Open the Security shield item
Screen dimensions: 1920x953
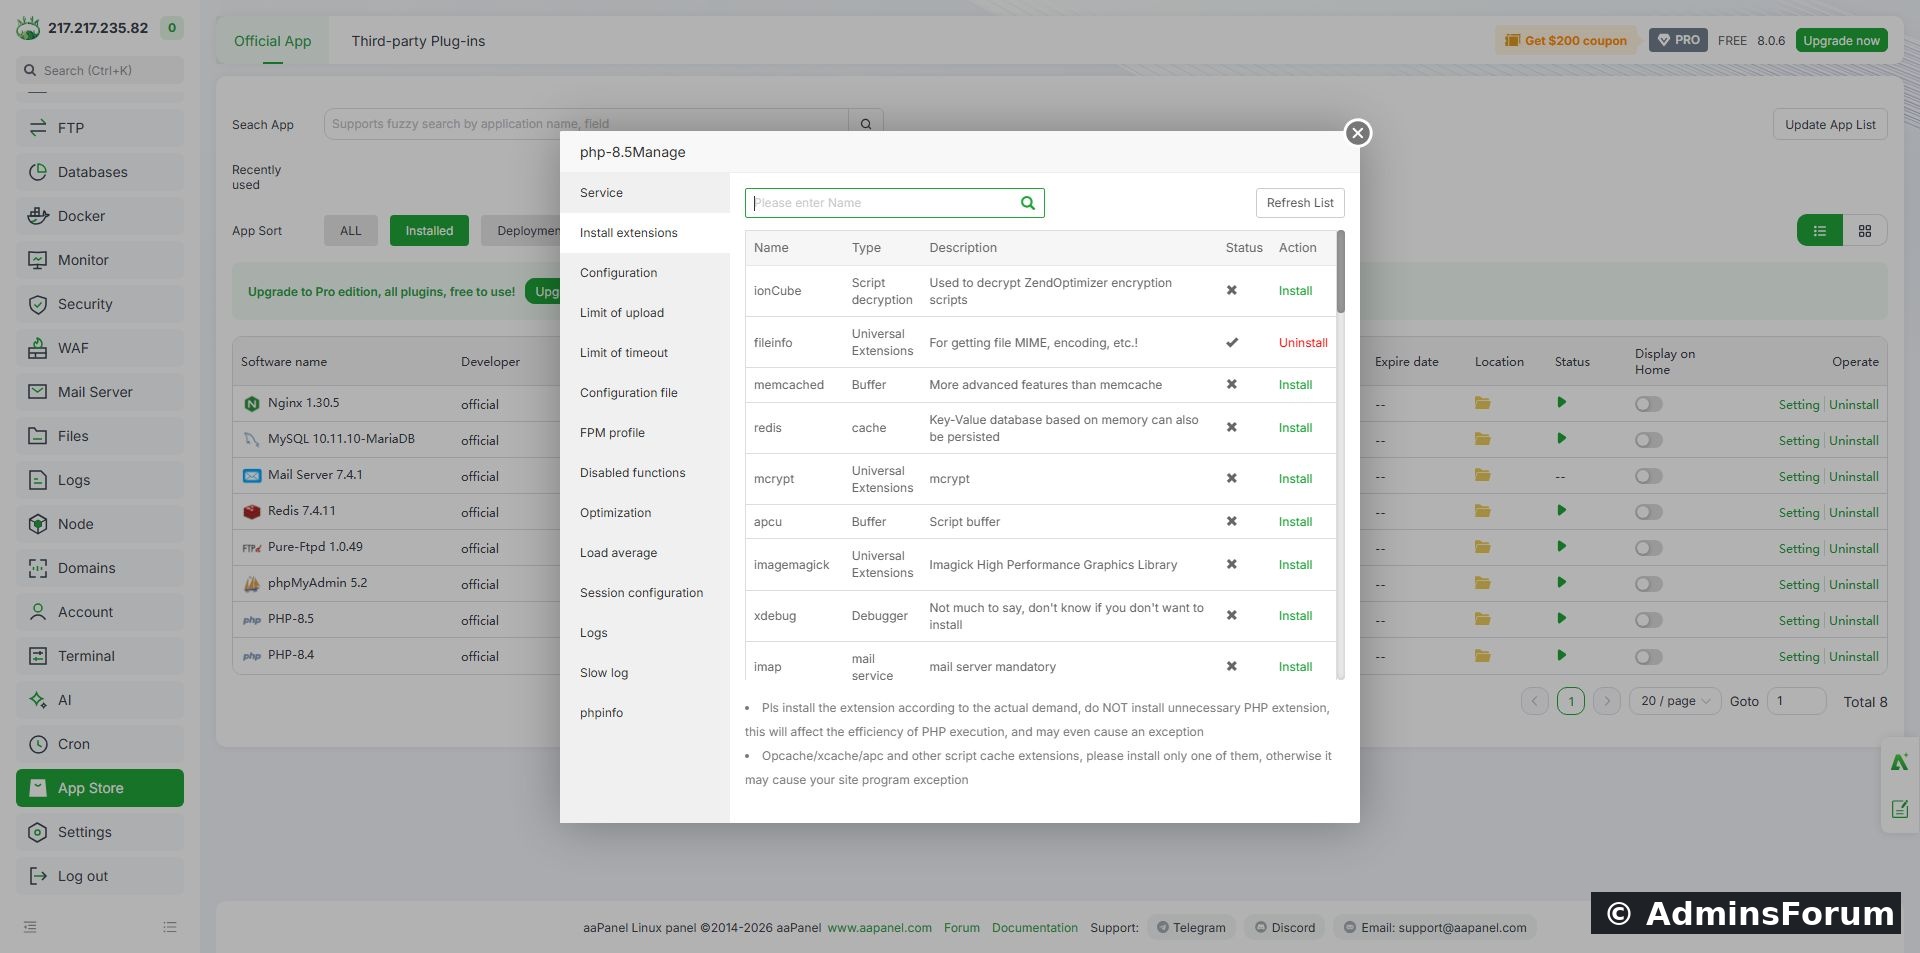pos(100,304)
